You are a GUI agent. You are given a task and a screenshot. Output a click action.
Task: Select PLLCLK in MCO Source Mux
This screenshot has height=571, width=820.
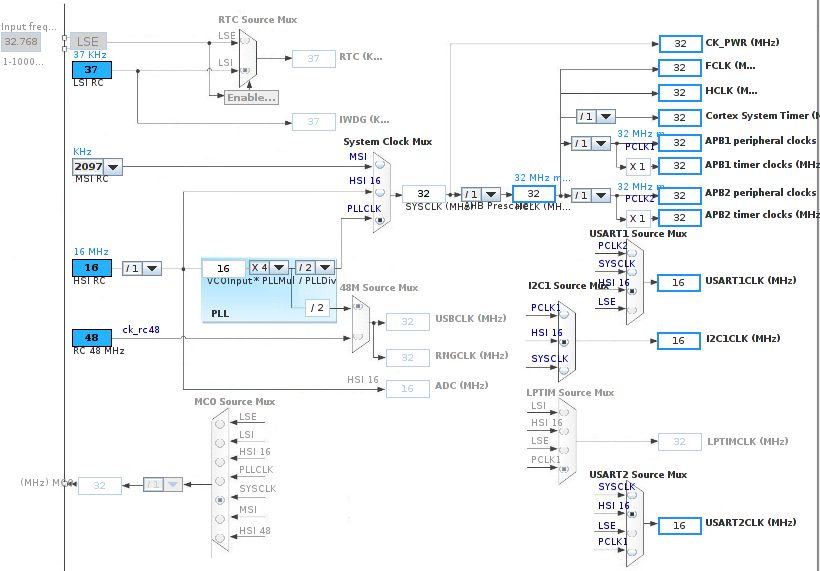coord(220,481)
